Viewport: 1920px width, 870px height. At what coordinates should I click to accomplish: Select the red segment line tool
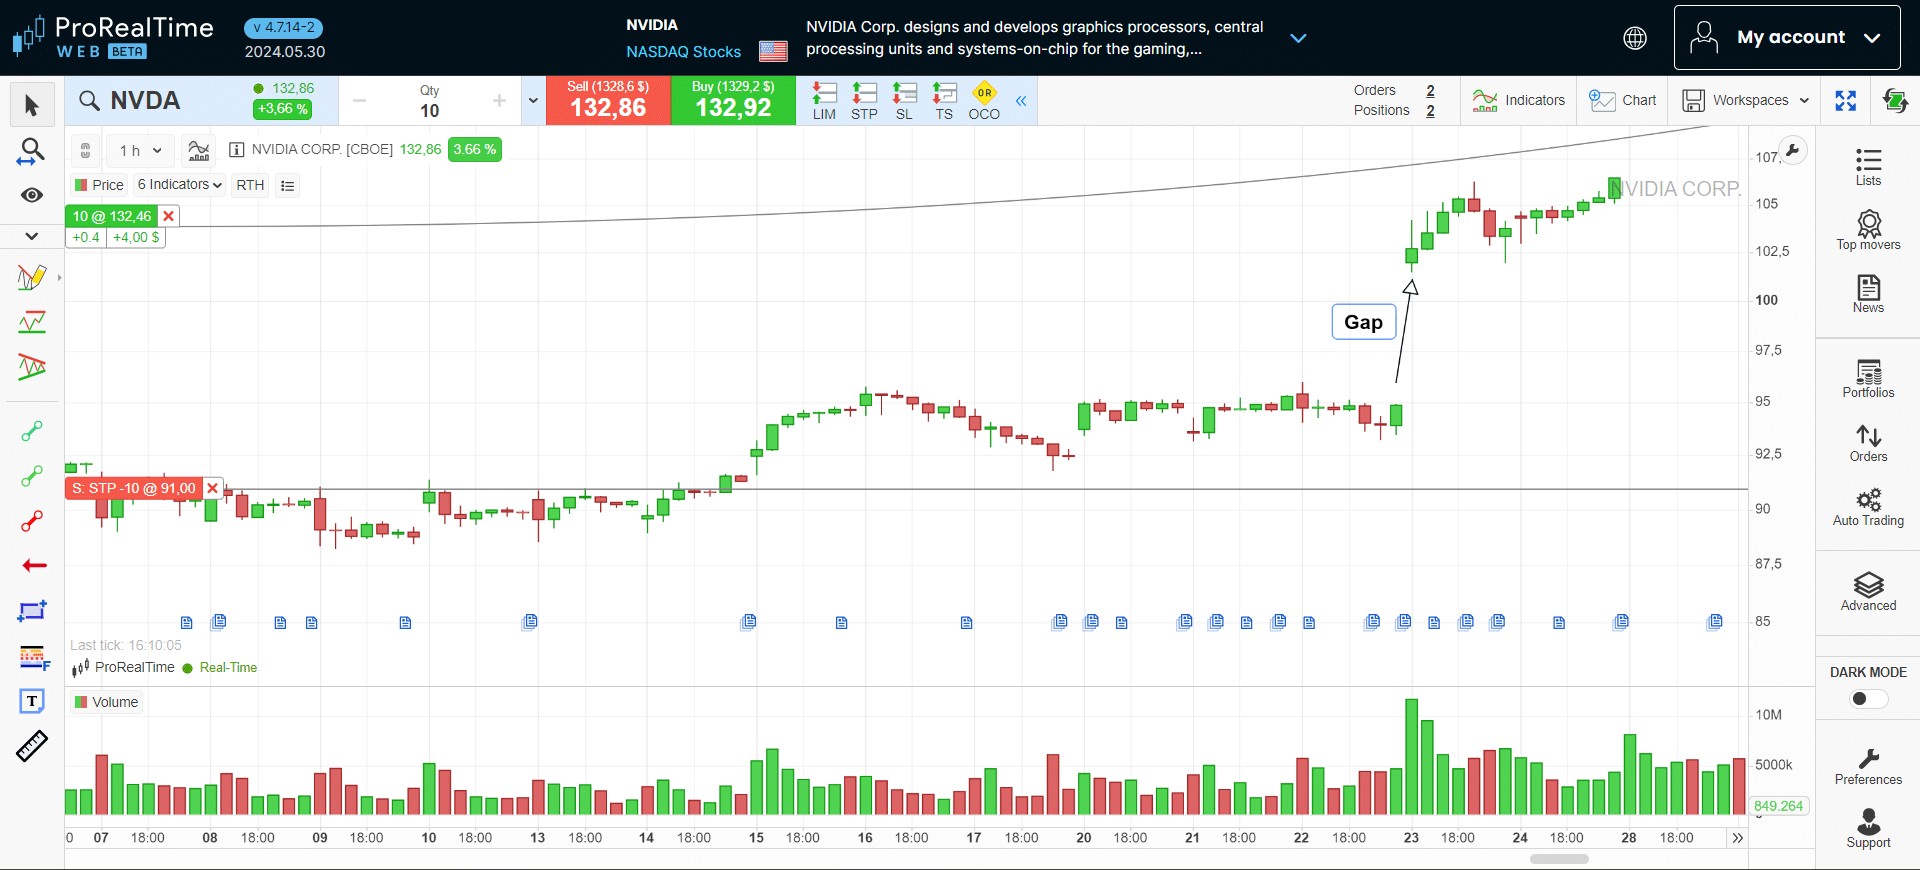coord(32,521)
